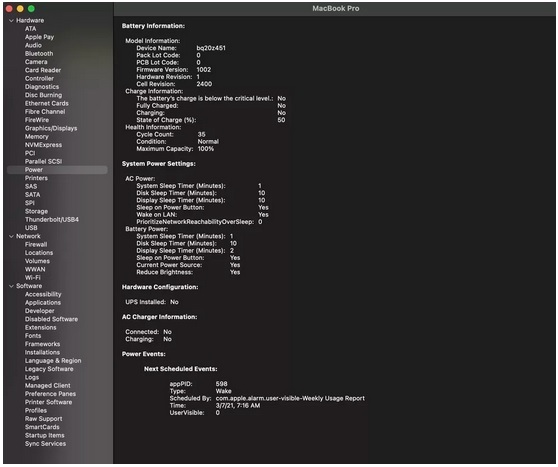Select Thunderbolt/USB4 in the sidebar
The width and height of the screenshot is (558, 467).
(x=52, y=220)
